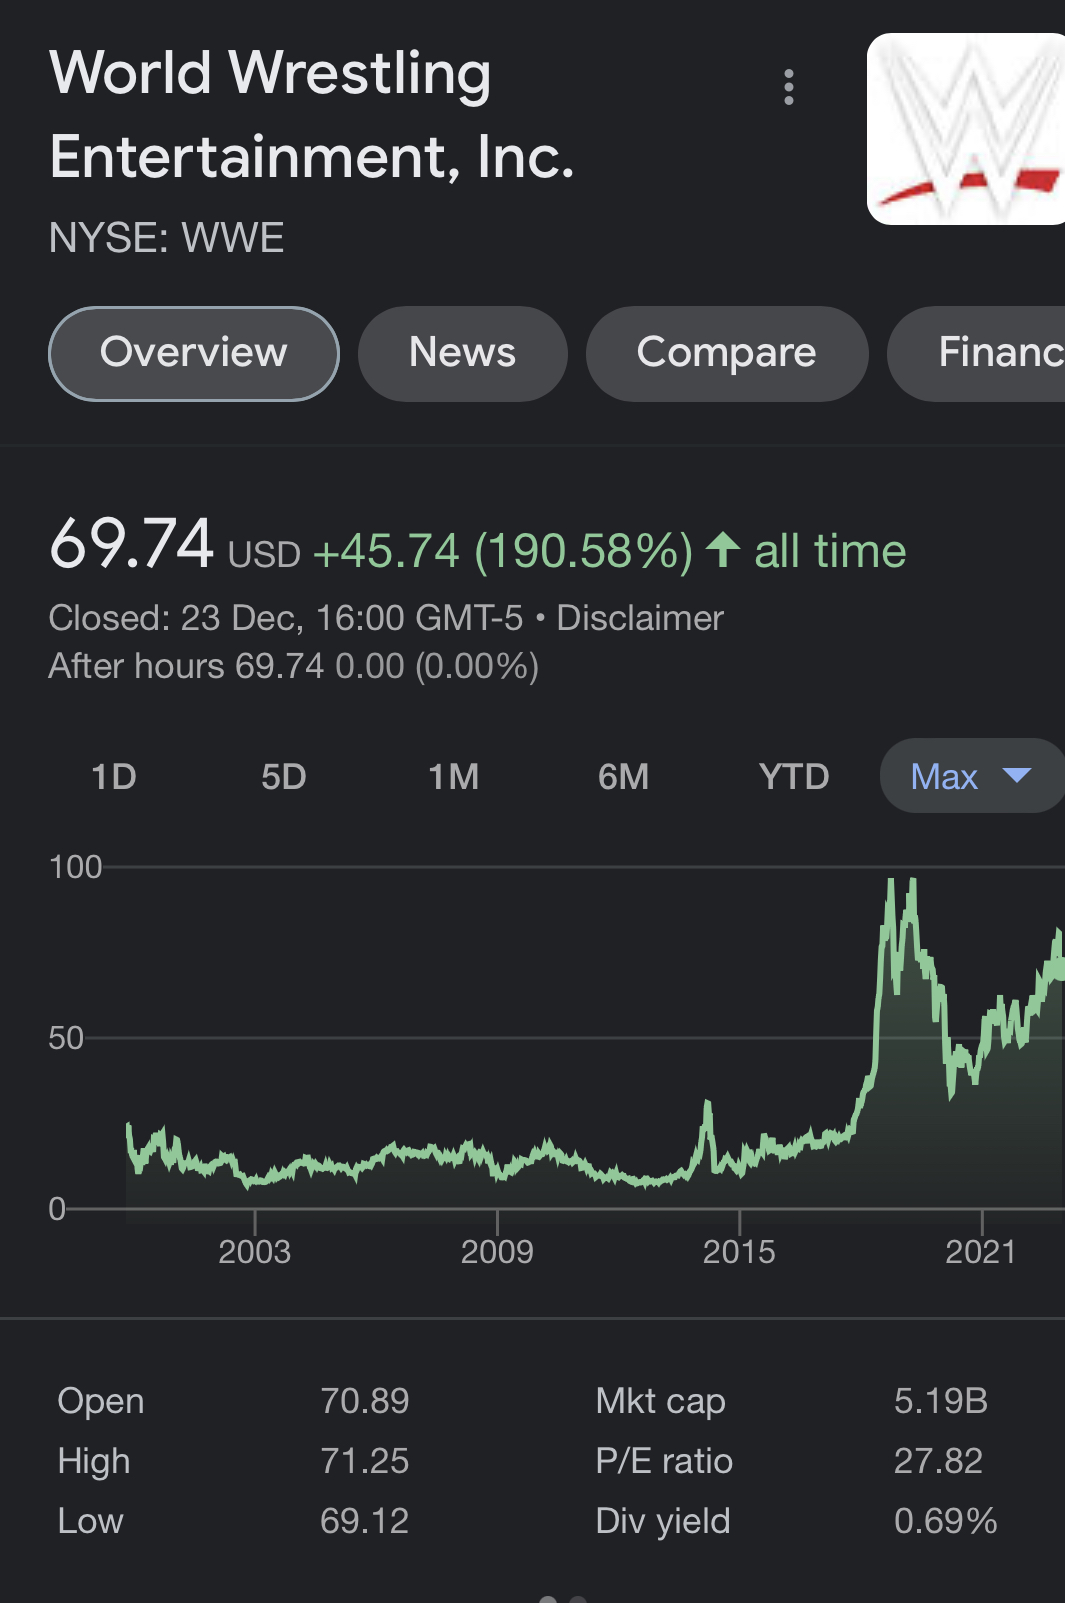Click the After hours 69.74 line
Viewport: 1065px width, 1603px height.
294,666
